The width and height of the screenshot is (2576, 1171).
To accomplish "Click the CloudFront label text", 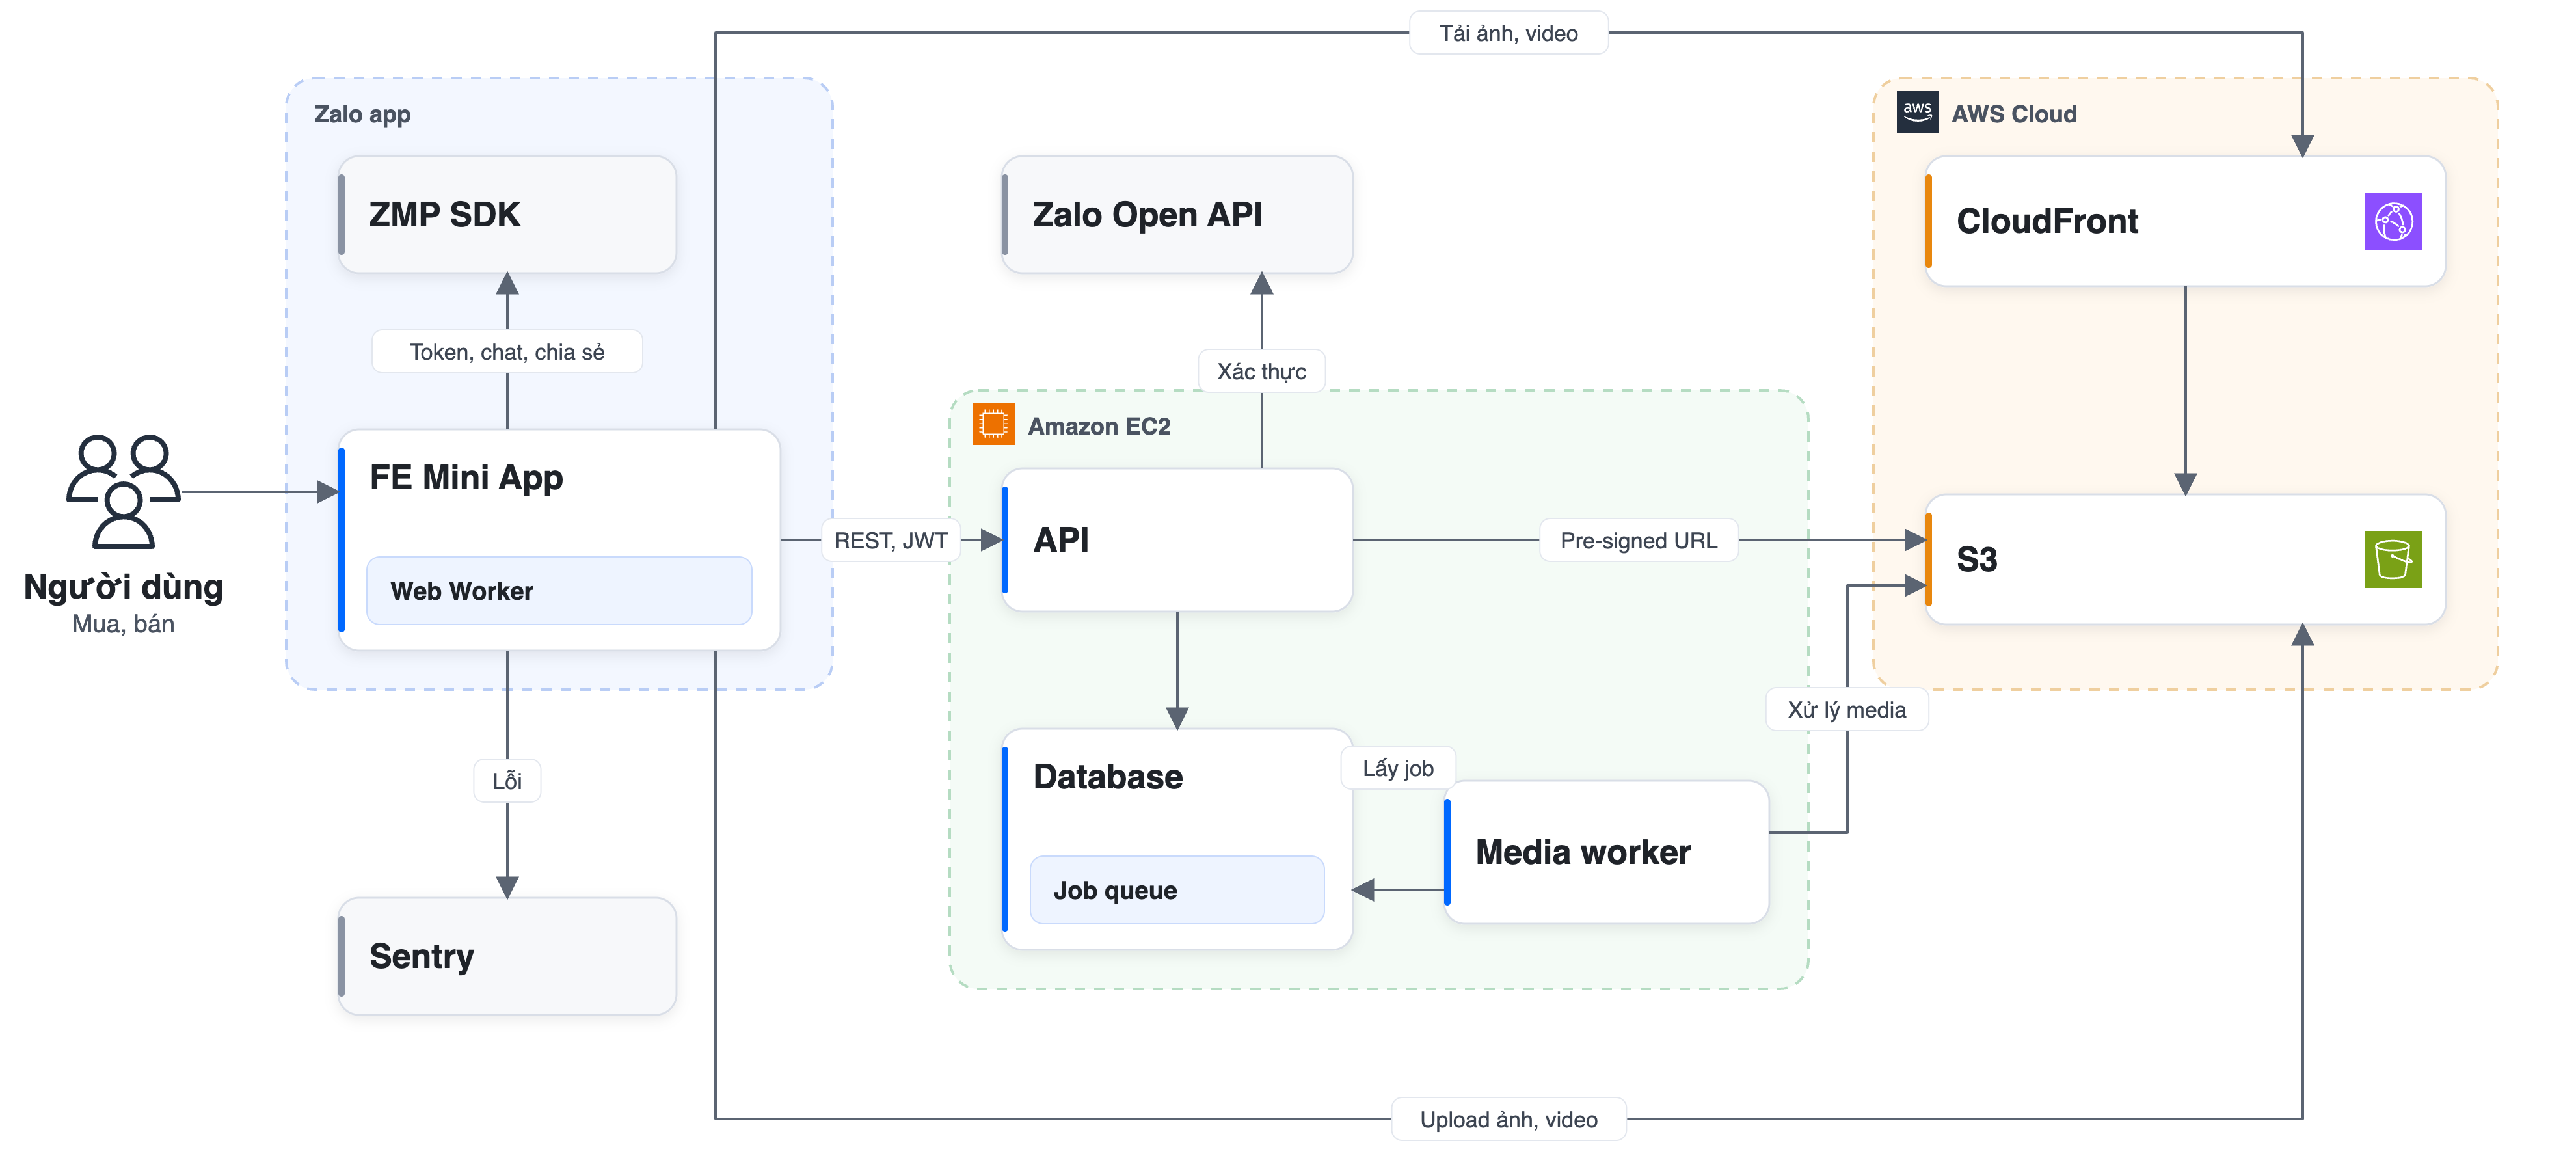I will [x=2047, y=221].
